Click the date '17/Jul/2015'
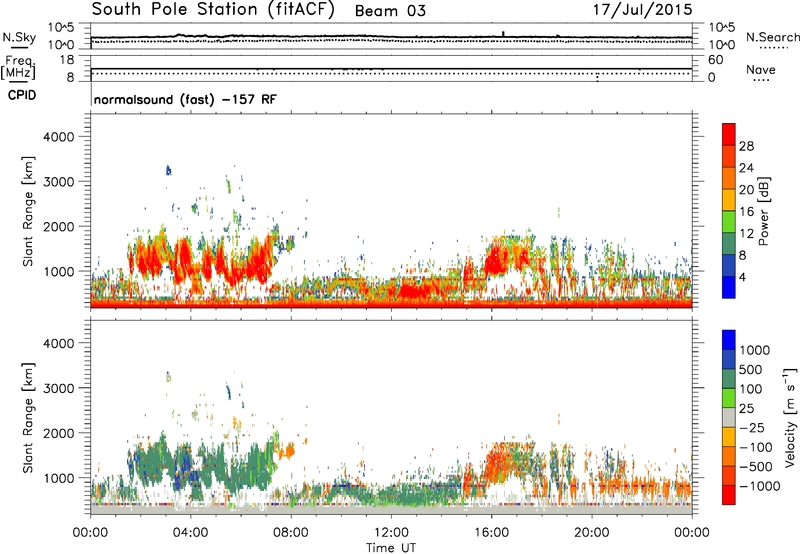The image size is (800, 554). click(642, 10)
